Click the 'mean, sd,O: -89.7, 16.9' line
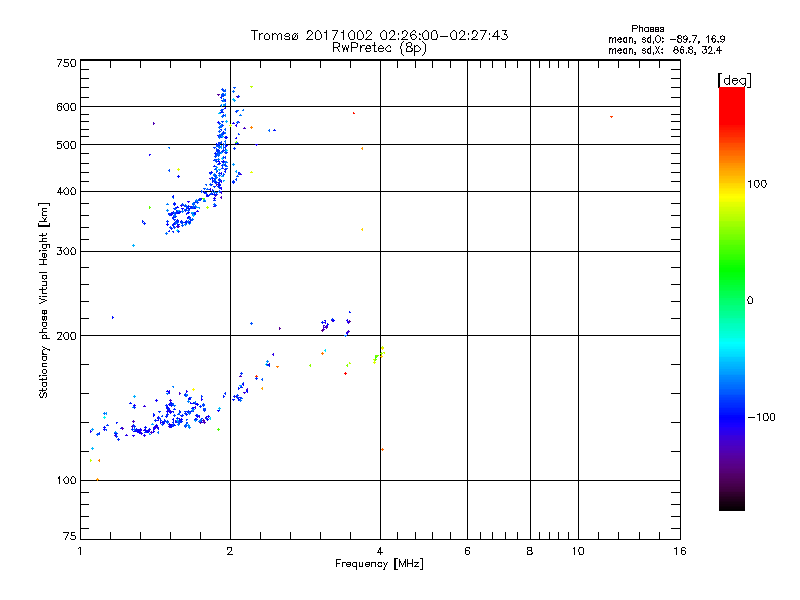Viewport: 800px width, 600px height. tap(666, 39)
